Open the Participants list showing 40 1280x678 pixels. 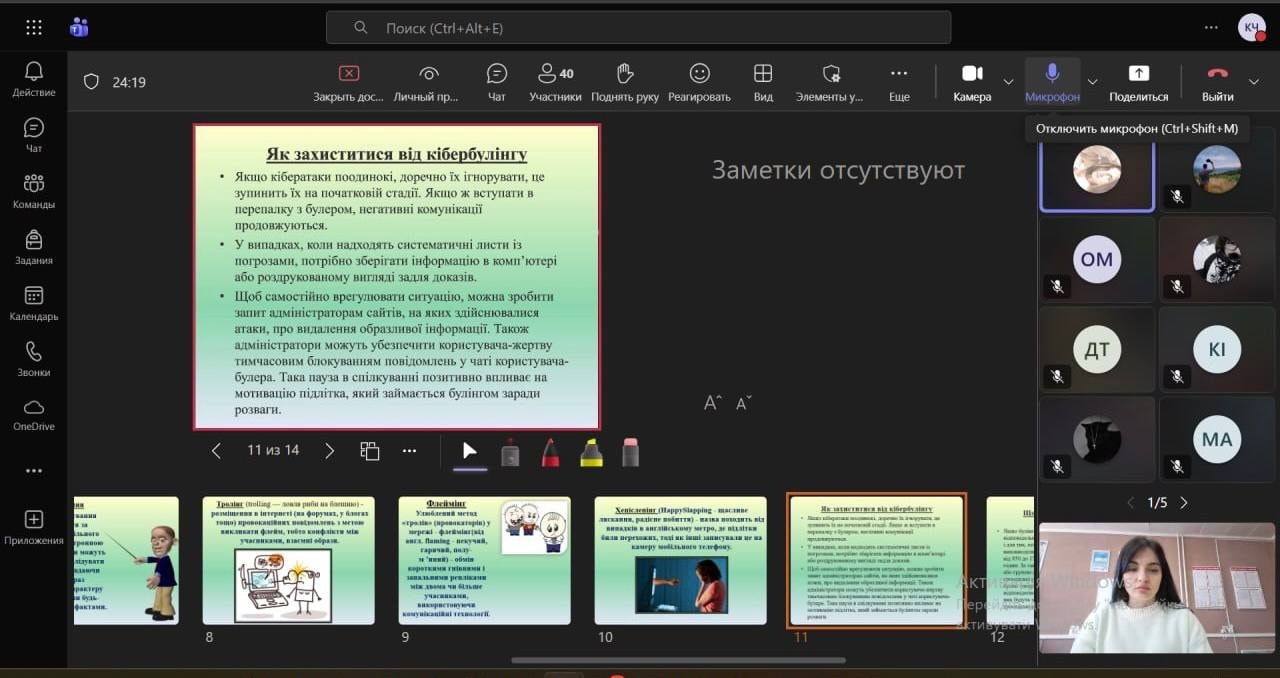click(x=555, y=81)
